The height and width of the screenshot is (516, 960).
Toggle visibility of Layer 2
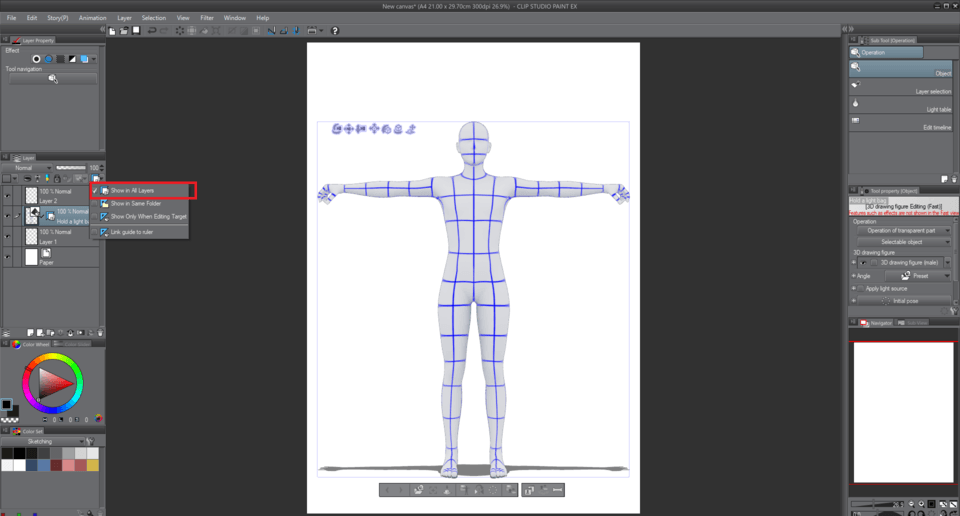tap(7, 196)
